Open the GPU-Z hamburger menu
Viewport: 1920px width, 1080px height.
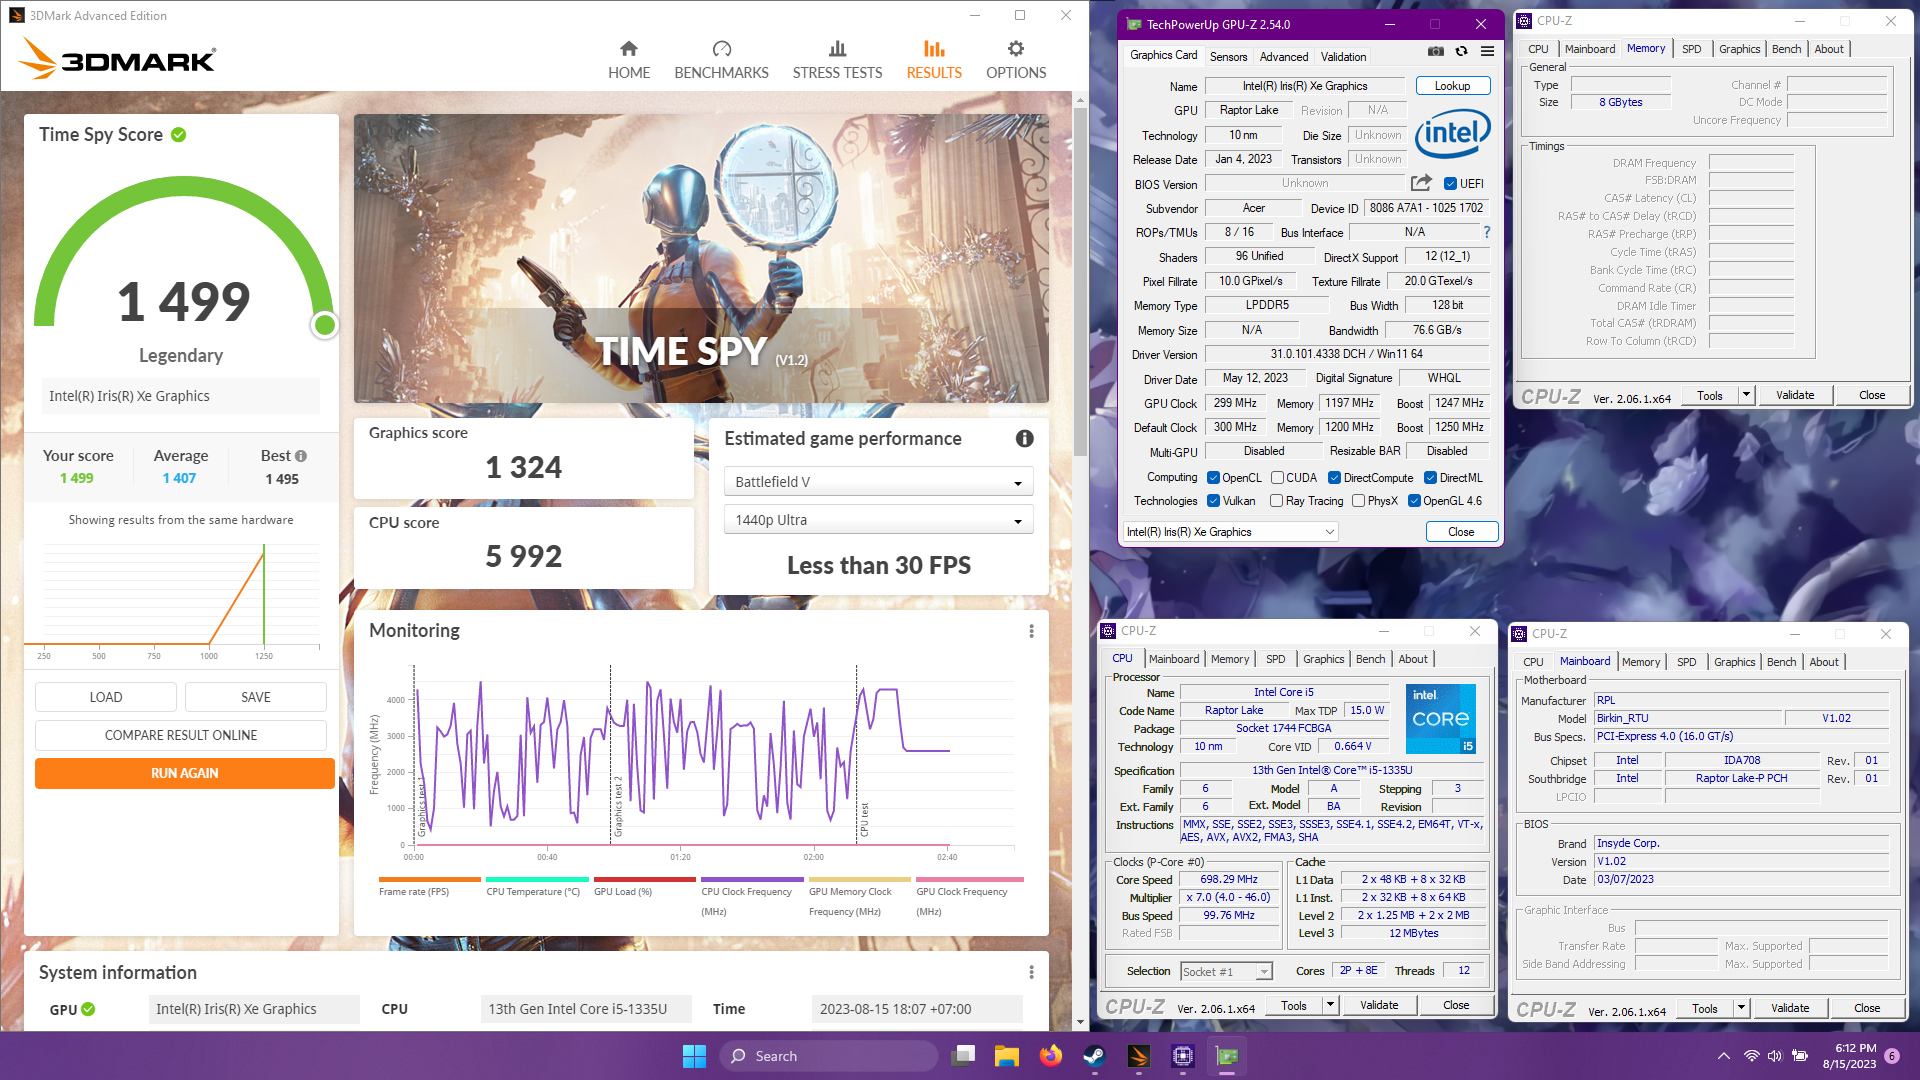click(x=1487, y=51)
